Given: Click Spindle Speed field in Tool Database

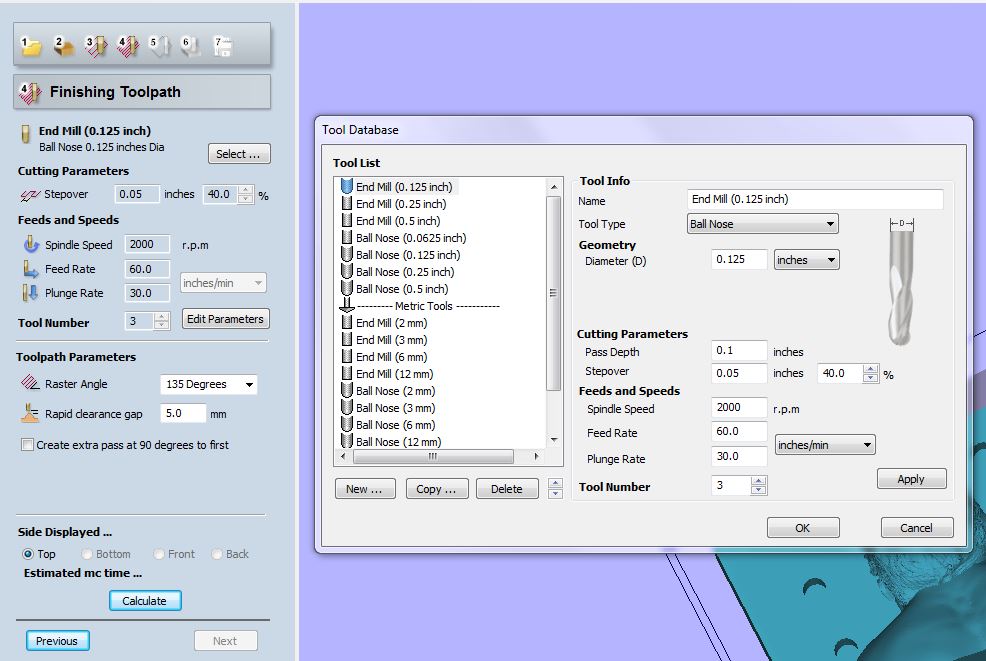Looking at the screenshot, I should click(x=739, y=408).
